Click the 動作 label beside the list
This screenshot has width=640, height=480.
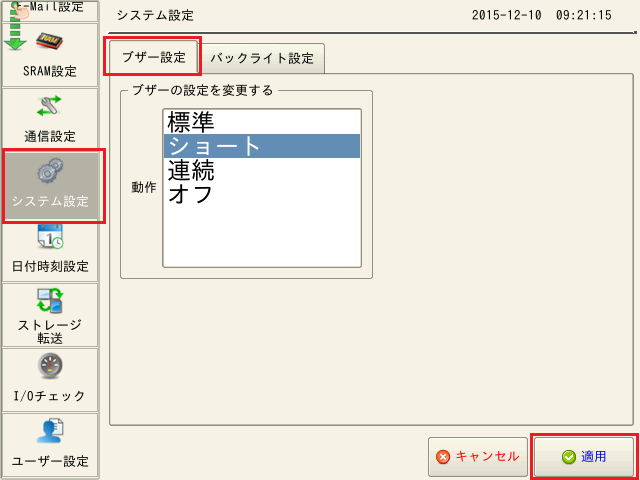pyautogui.click(x=144, y=187)
